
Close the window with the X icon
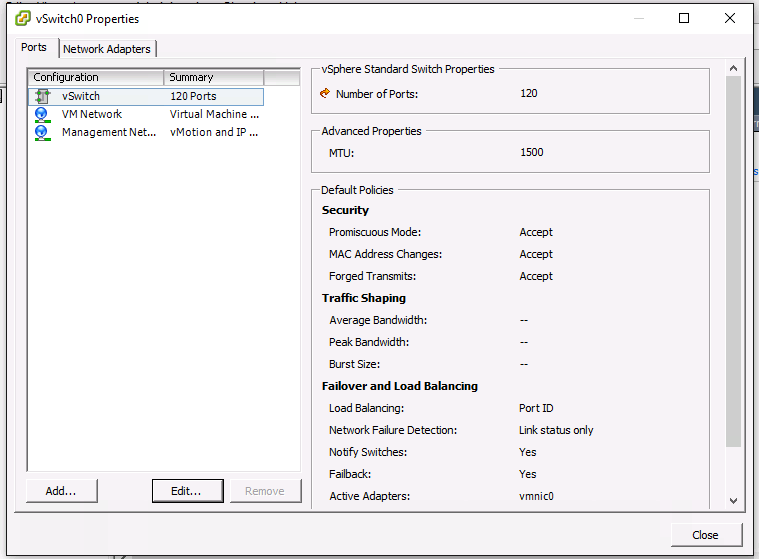tap(729, 18)
